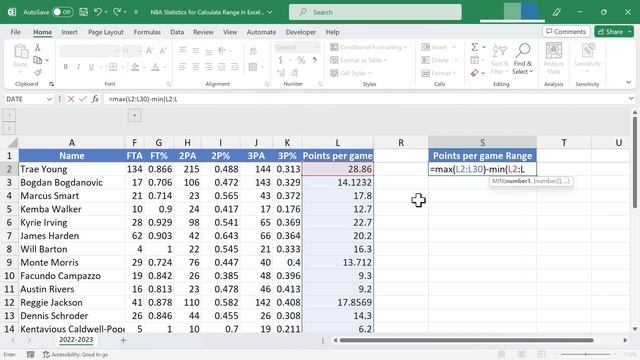Viewport: 640px width, 360px height.
Task: Open the Name Box dropdown arrow
Action: click(49, 99)
